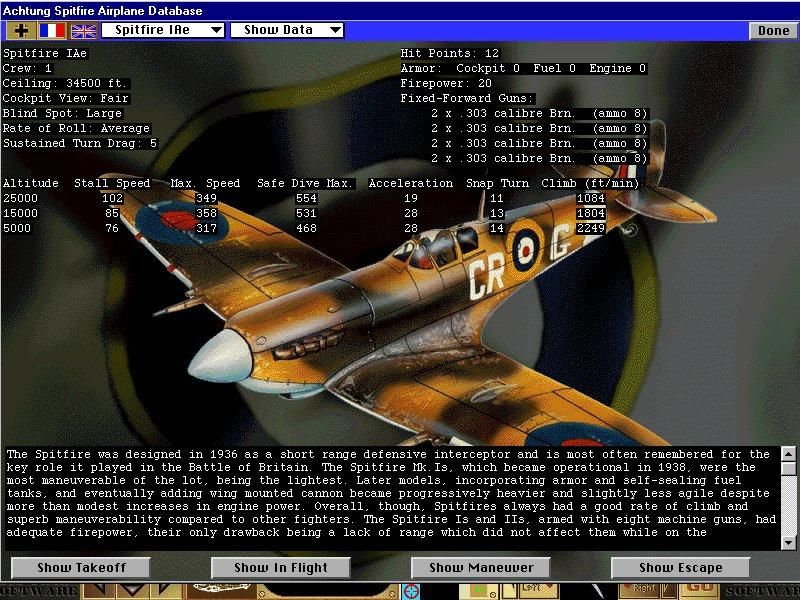Click the Show Takeoff button
The image size is (800, 600).
pos(80,567)
